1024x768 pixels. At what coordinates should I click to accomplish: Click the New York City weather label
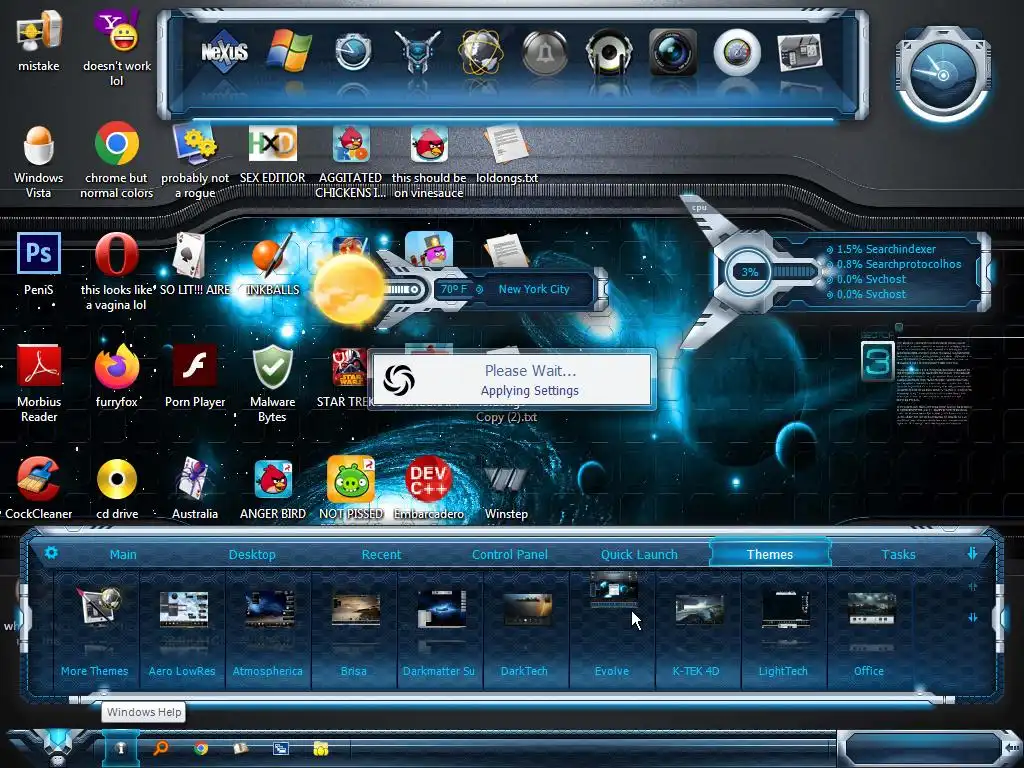[534, 289]
